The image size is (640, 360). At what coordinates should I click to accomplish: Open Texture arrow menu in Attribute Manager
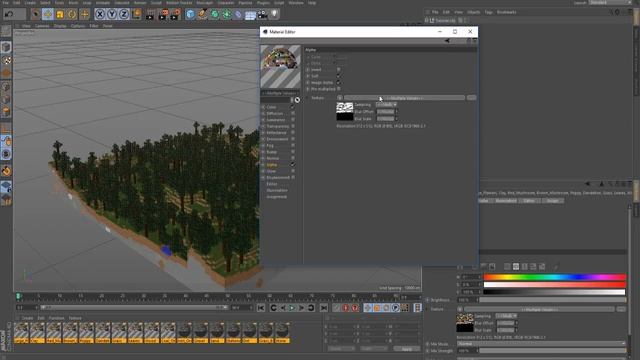point(460,309)
